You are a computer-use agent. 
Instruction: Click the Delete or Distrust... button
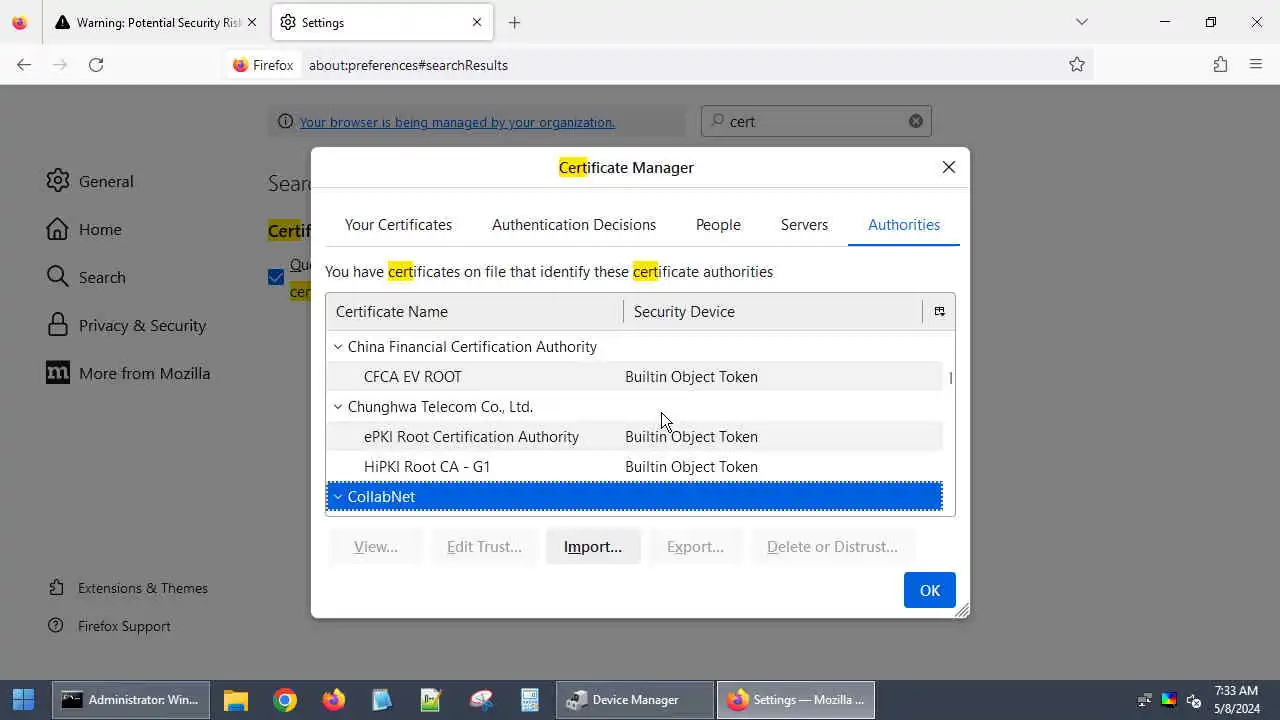(x=832, y=547)
